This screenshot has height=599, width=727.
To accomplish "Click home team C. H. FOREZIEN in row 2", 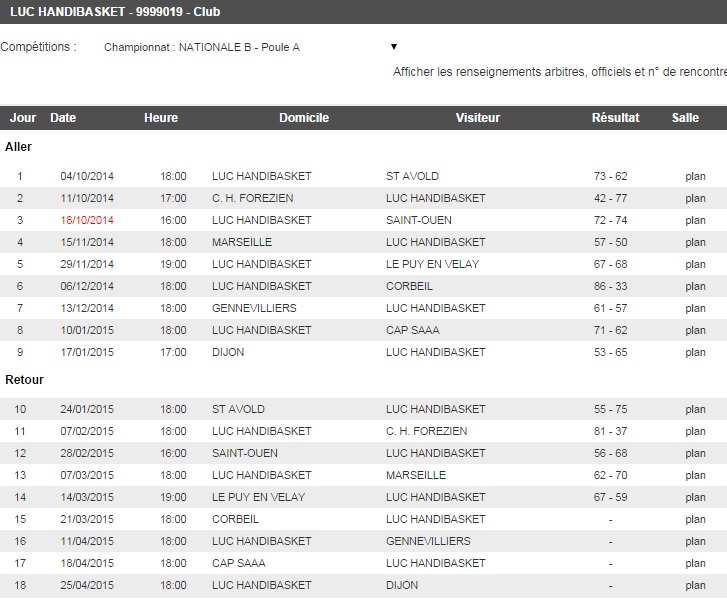I will pyautogui.click(x=253, y=198).
